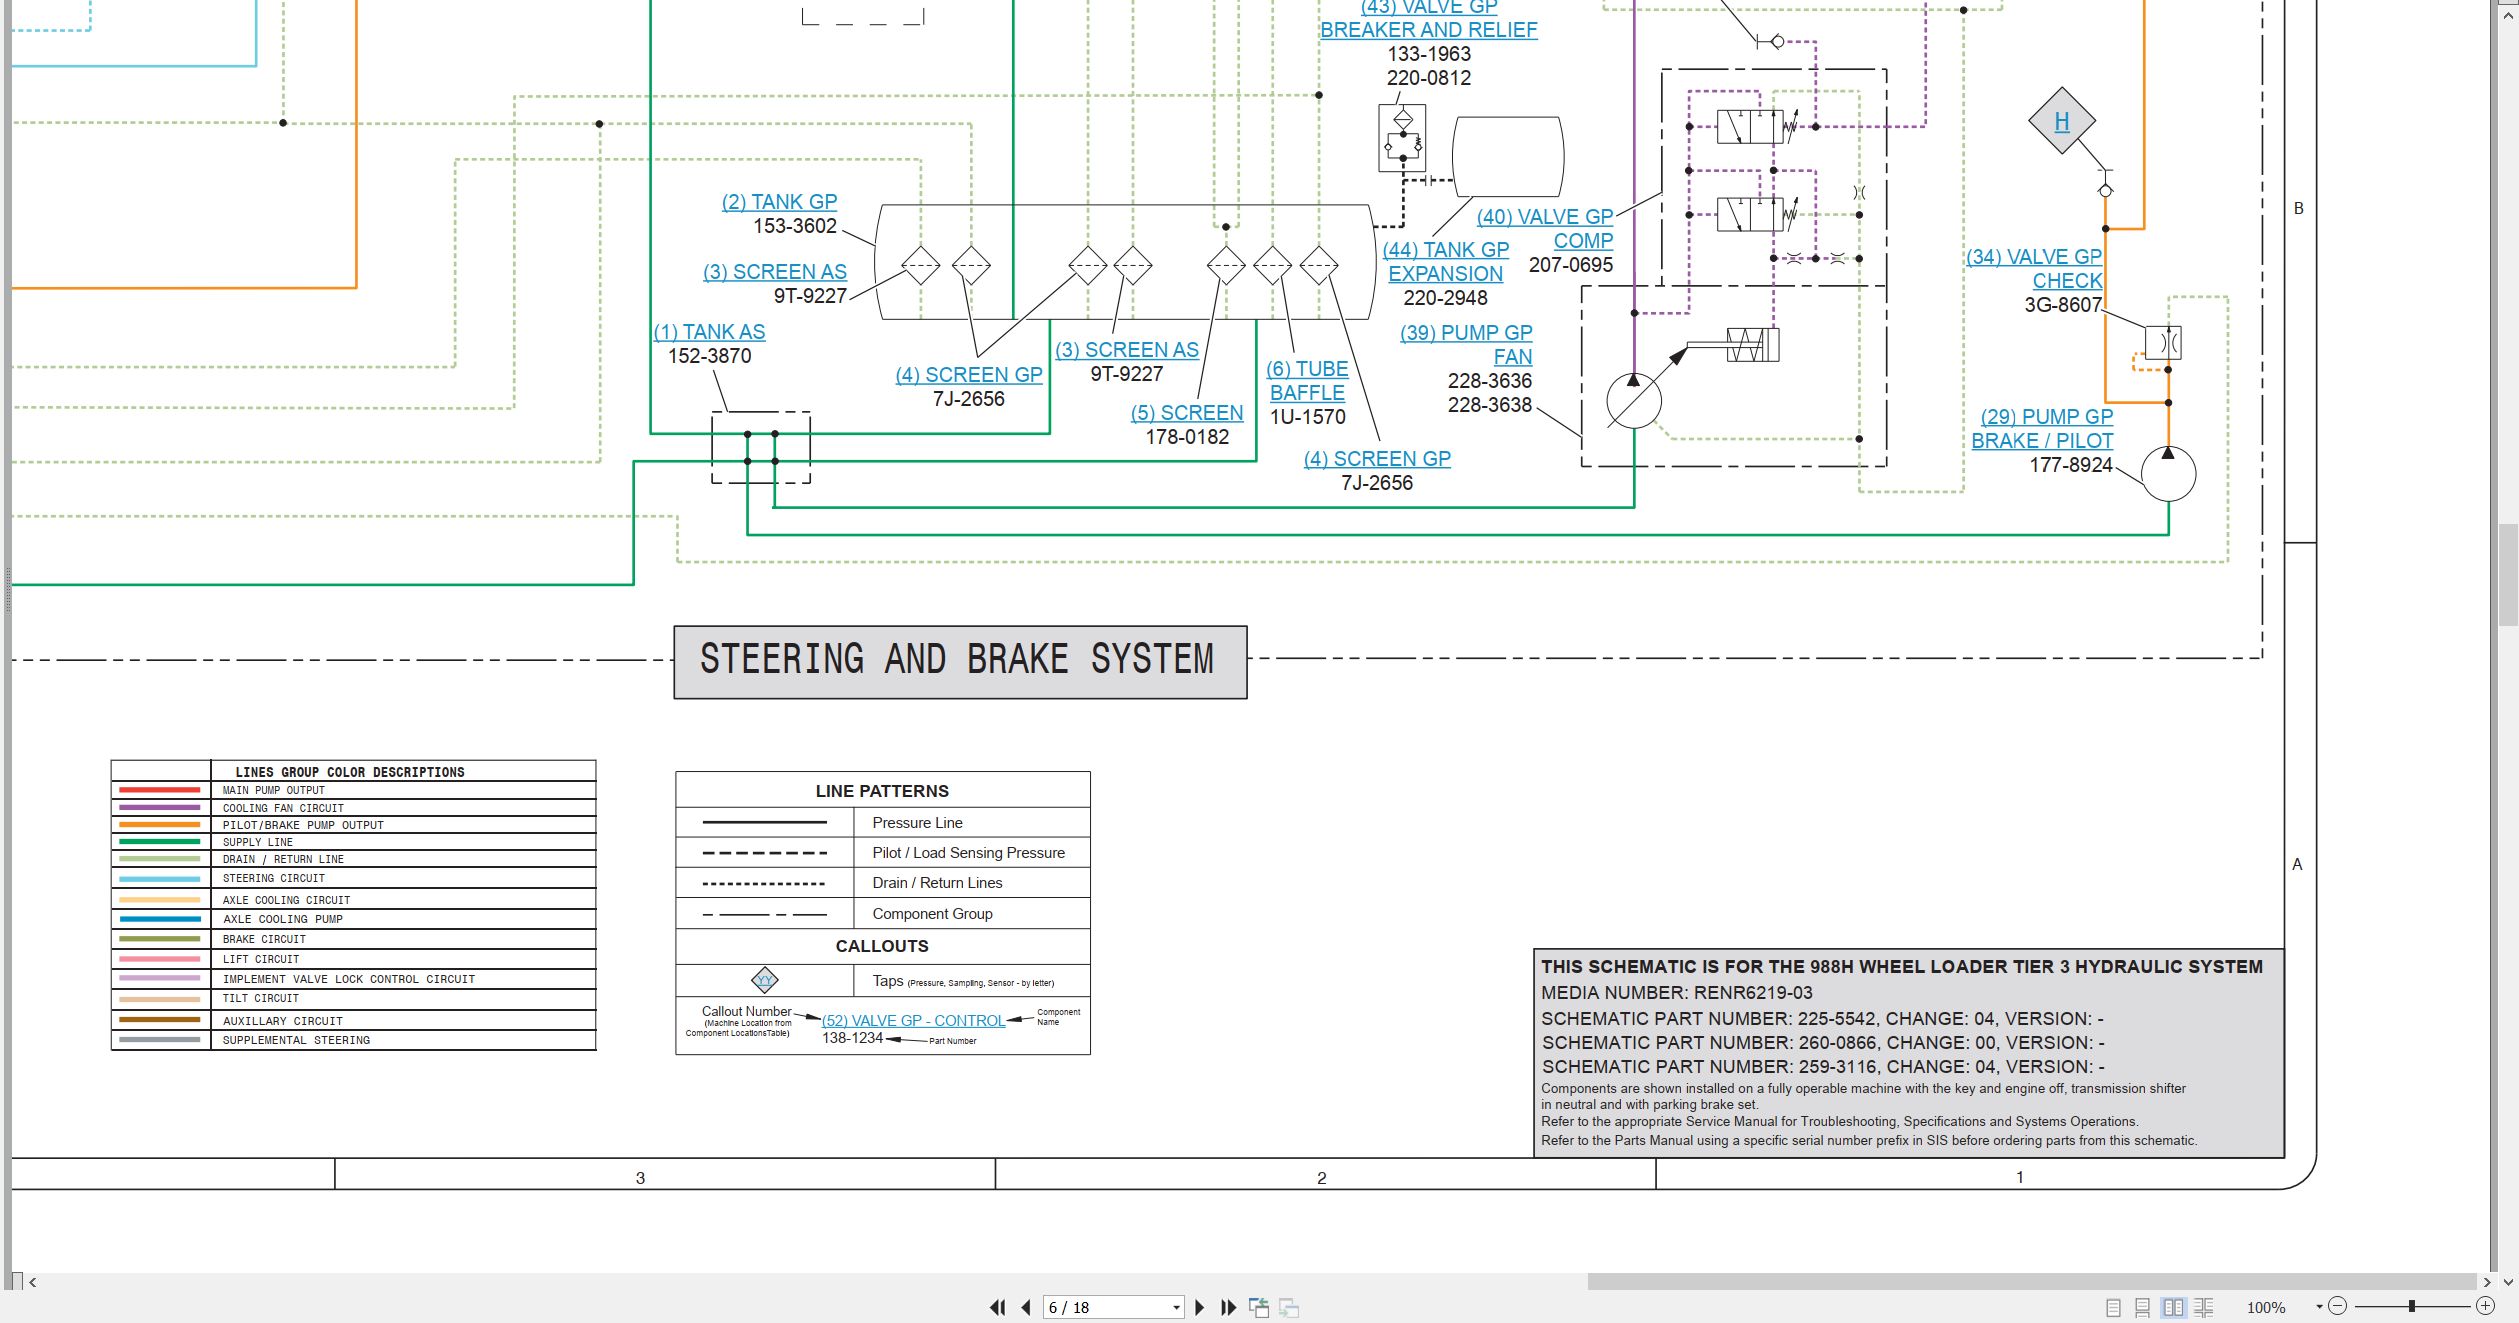Image resolution: width=2519 pixels, height=1323 pixels.
Task: Click the part number 178-0182
Action: (1187, 437)
